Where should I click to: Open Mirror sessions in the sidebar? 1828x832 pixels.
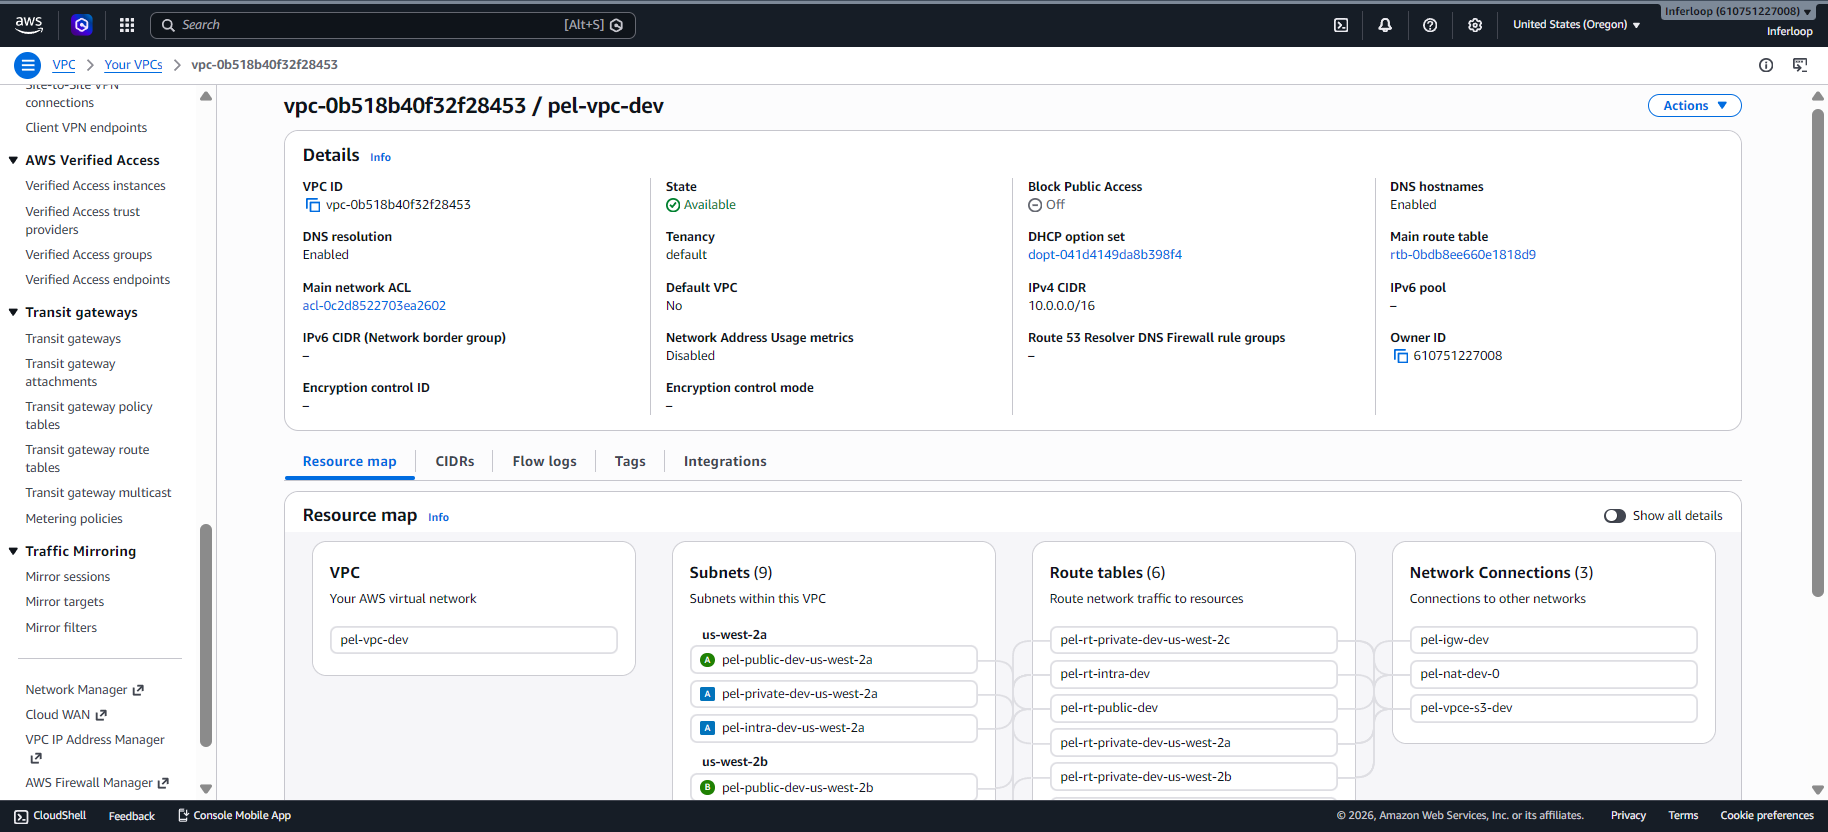(x=68, y=577)
